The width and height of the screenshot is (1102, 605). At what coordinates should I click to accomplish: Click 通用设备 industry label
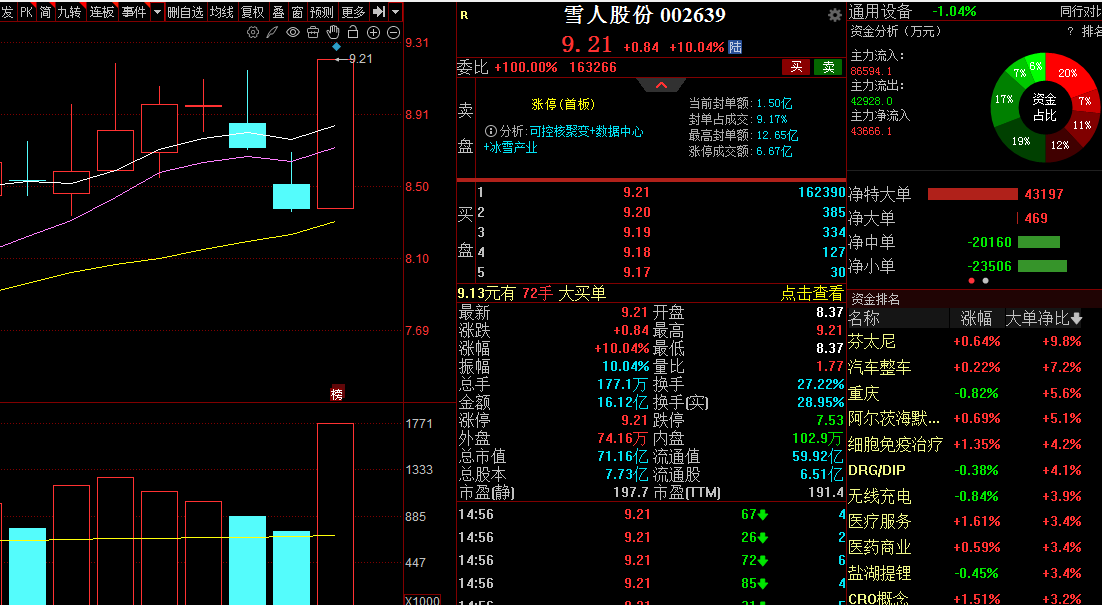[880, 11]
